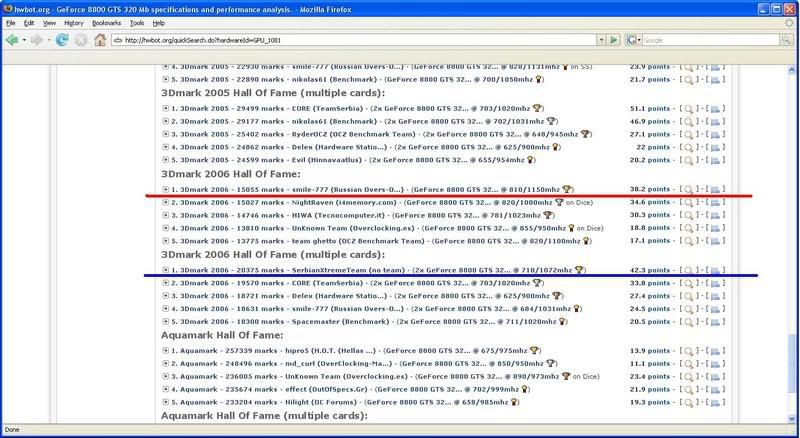Open magnifier icon for Spacemaster 18300 marks row
The width and height of the screenshot is (800, 438).
click(x=688, y=322)
